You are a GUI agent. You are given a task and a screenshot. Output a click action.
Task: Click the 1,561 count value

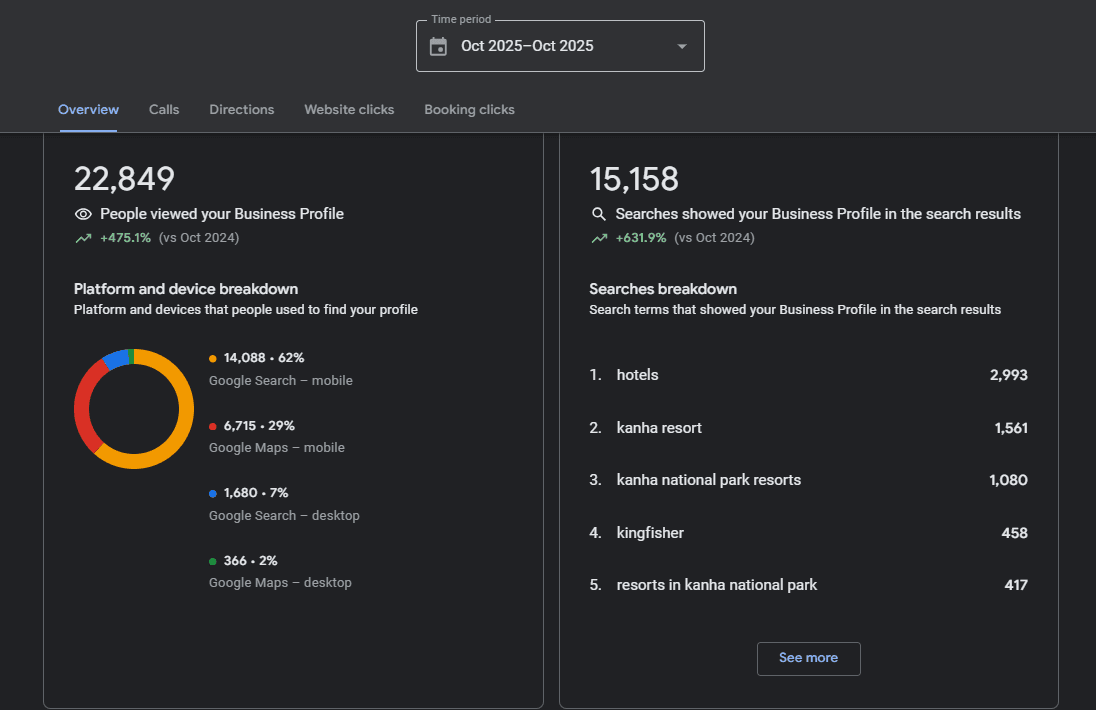click(x=1011, y=428)
